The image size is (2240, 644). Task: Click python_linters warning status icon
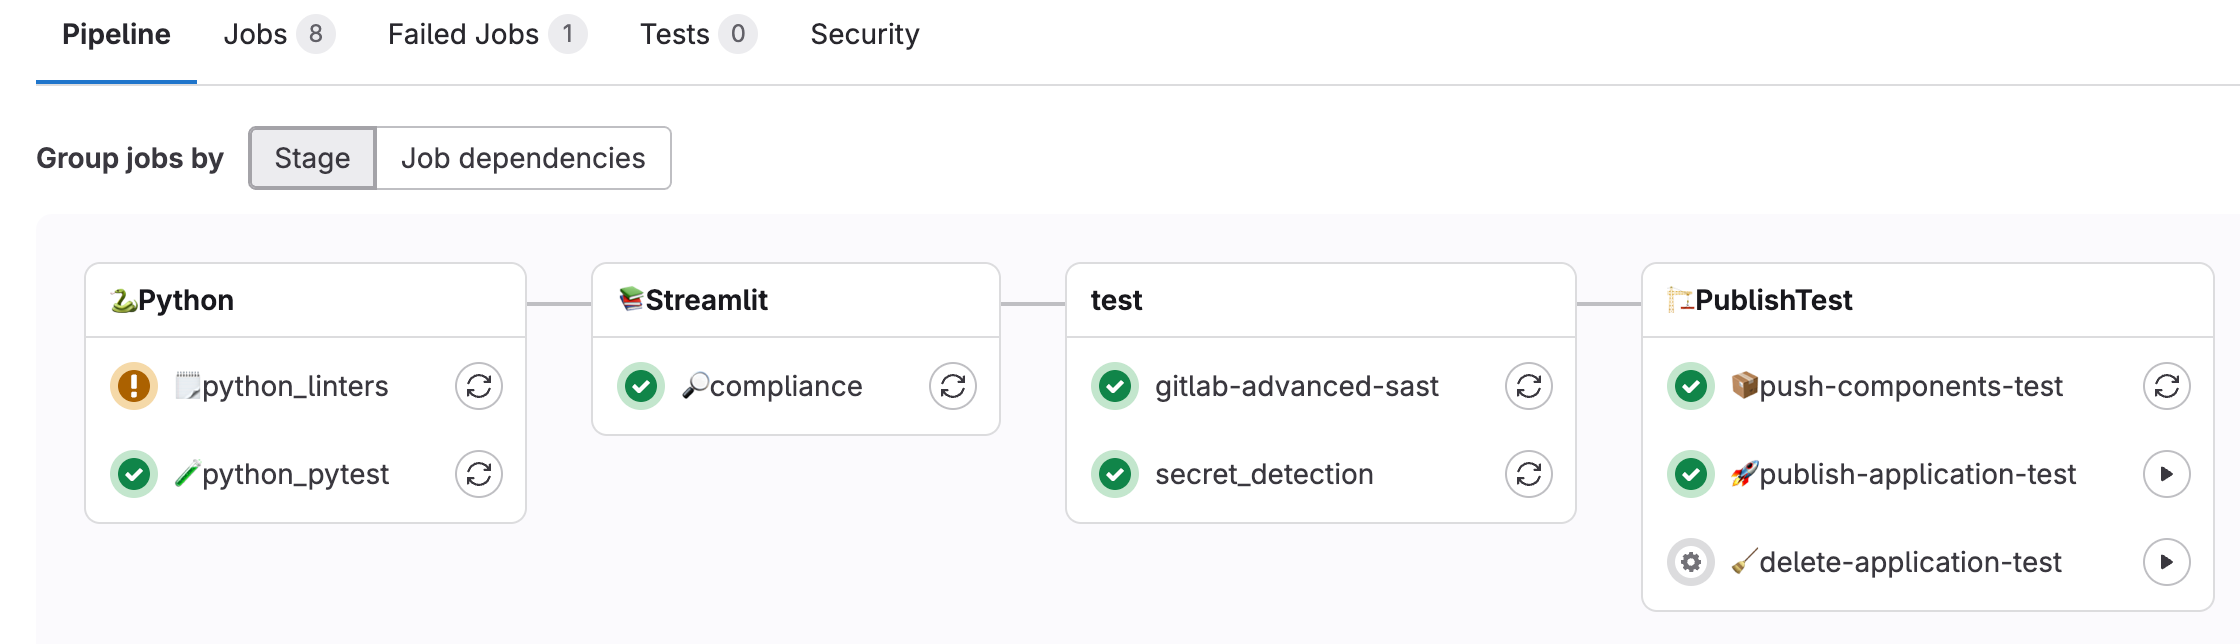click(134, 386)
